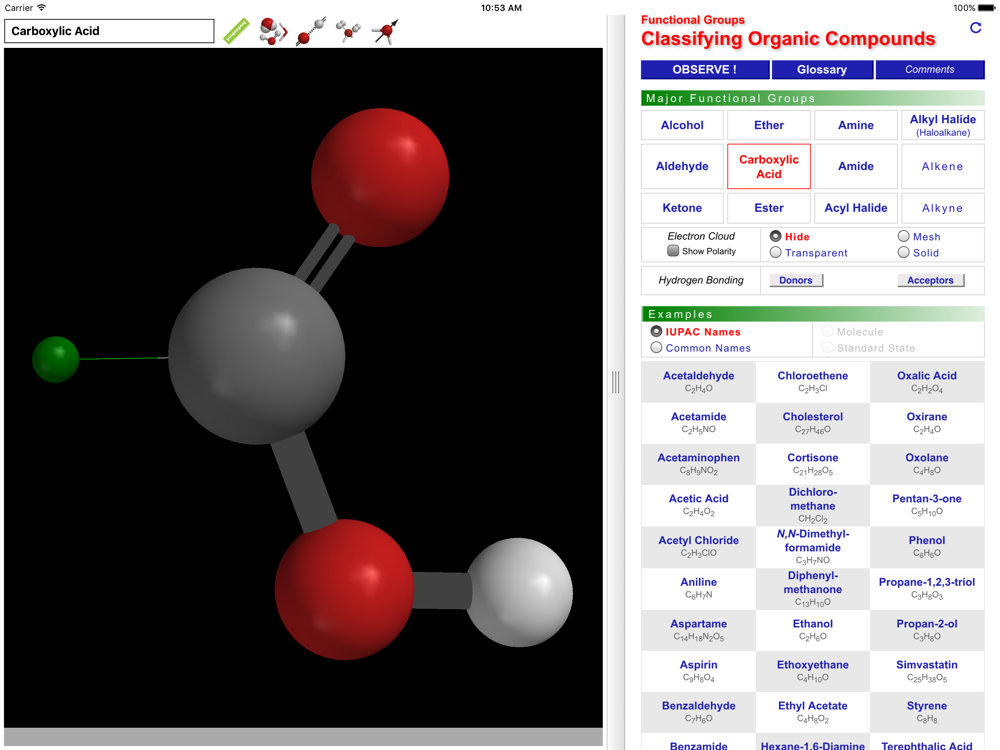Click the Carboxylic Acid name field
The image size is (1000, 750).
tap(109, 31)
